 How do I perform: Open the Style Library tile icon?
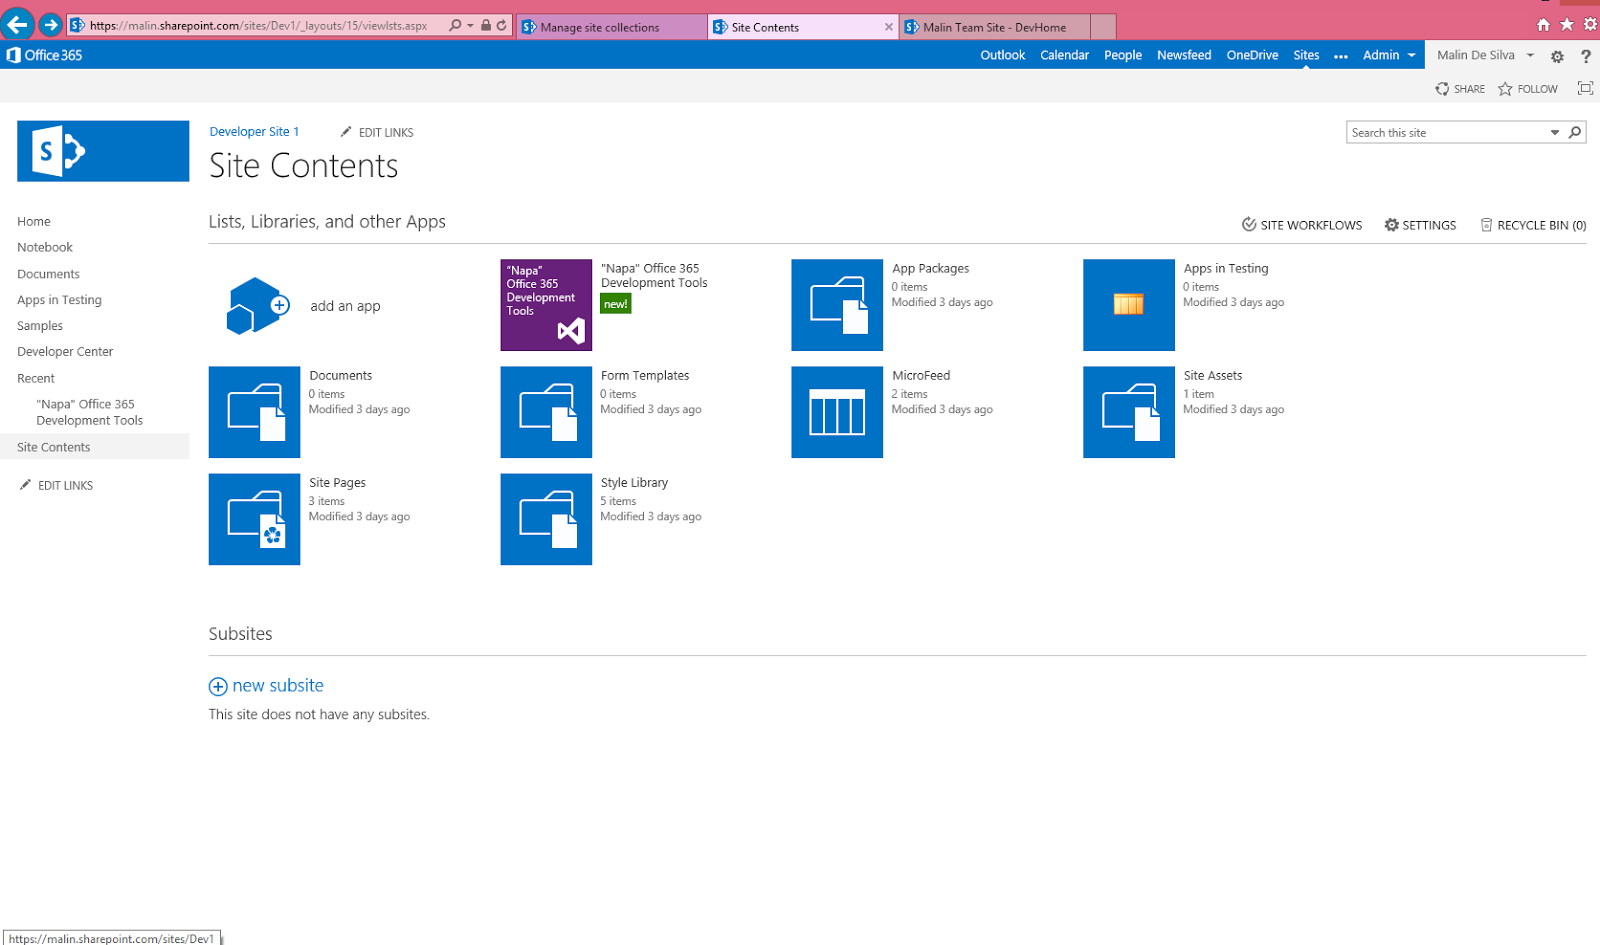pos(546,519)
